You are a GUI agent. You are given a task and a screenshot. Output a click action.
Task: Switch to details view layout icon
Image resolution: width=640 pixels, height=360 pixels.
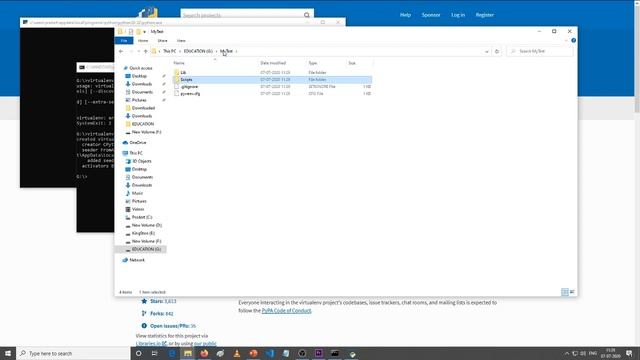[565, 292]
